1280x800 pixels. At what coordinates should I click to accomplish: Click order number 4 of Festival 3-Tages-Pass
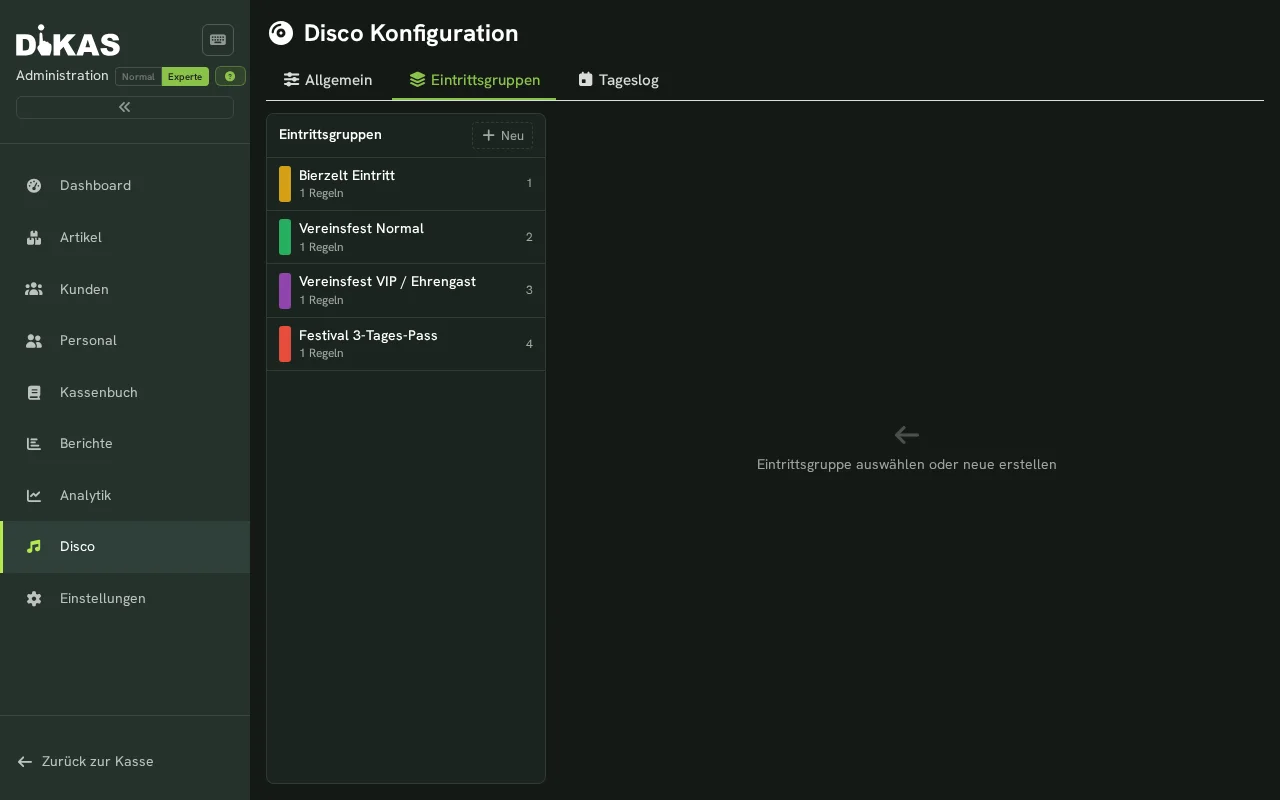point(529,344)
